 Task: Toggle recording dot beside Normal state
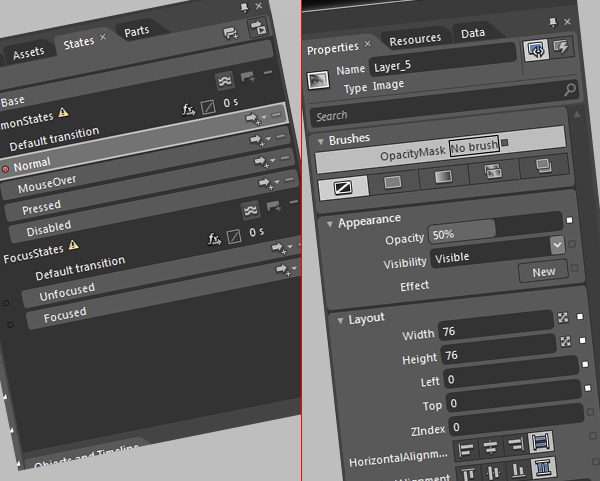pos(5,169)
